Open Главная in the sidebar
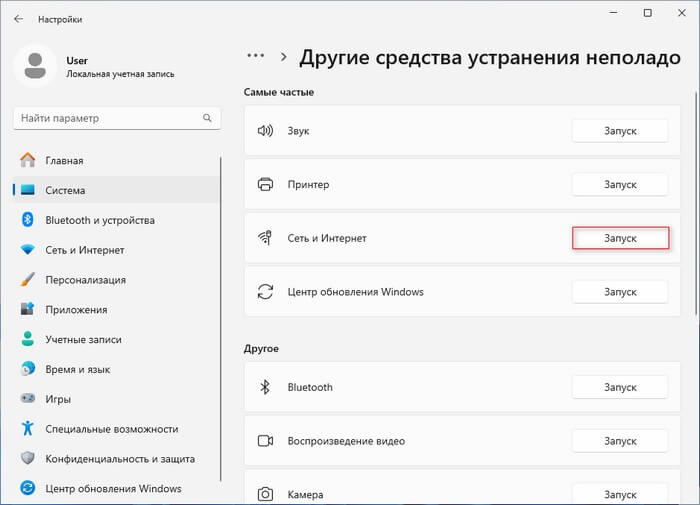The width and height of the screenshot is (700, 505). (117, 160)
